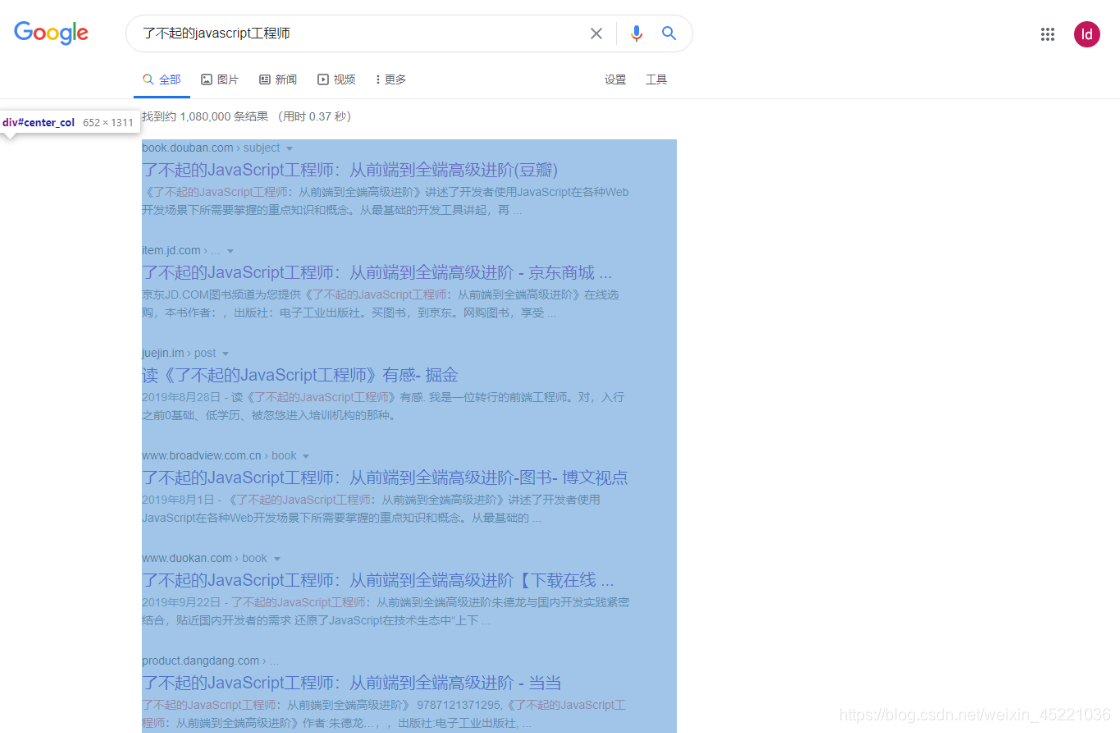Viewport: 1120px width, 733px height.
Task: Click the magnifying glass search icon
Action: point(669,33)
